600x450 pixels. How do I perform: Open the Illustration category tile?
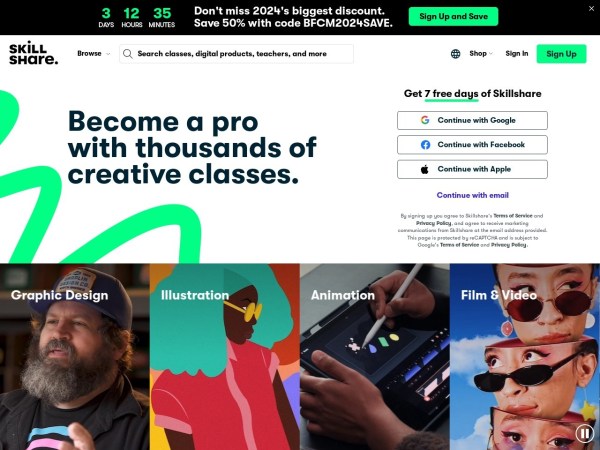click(x=225, y=357)
